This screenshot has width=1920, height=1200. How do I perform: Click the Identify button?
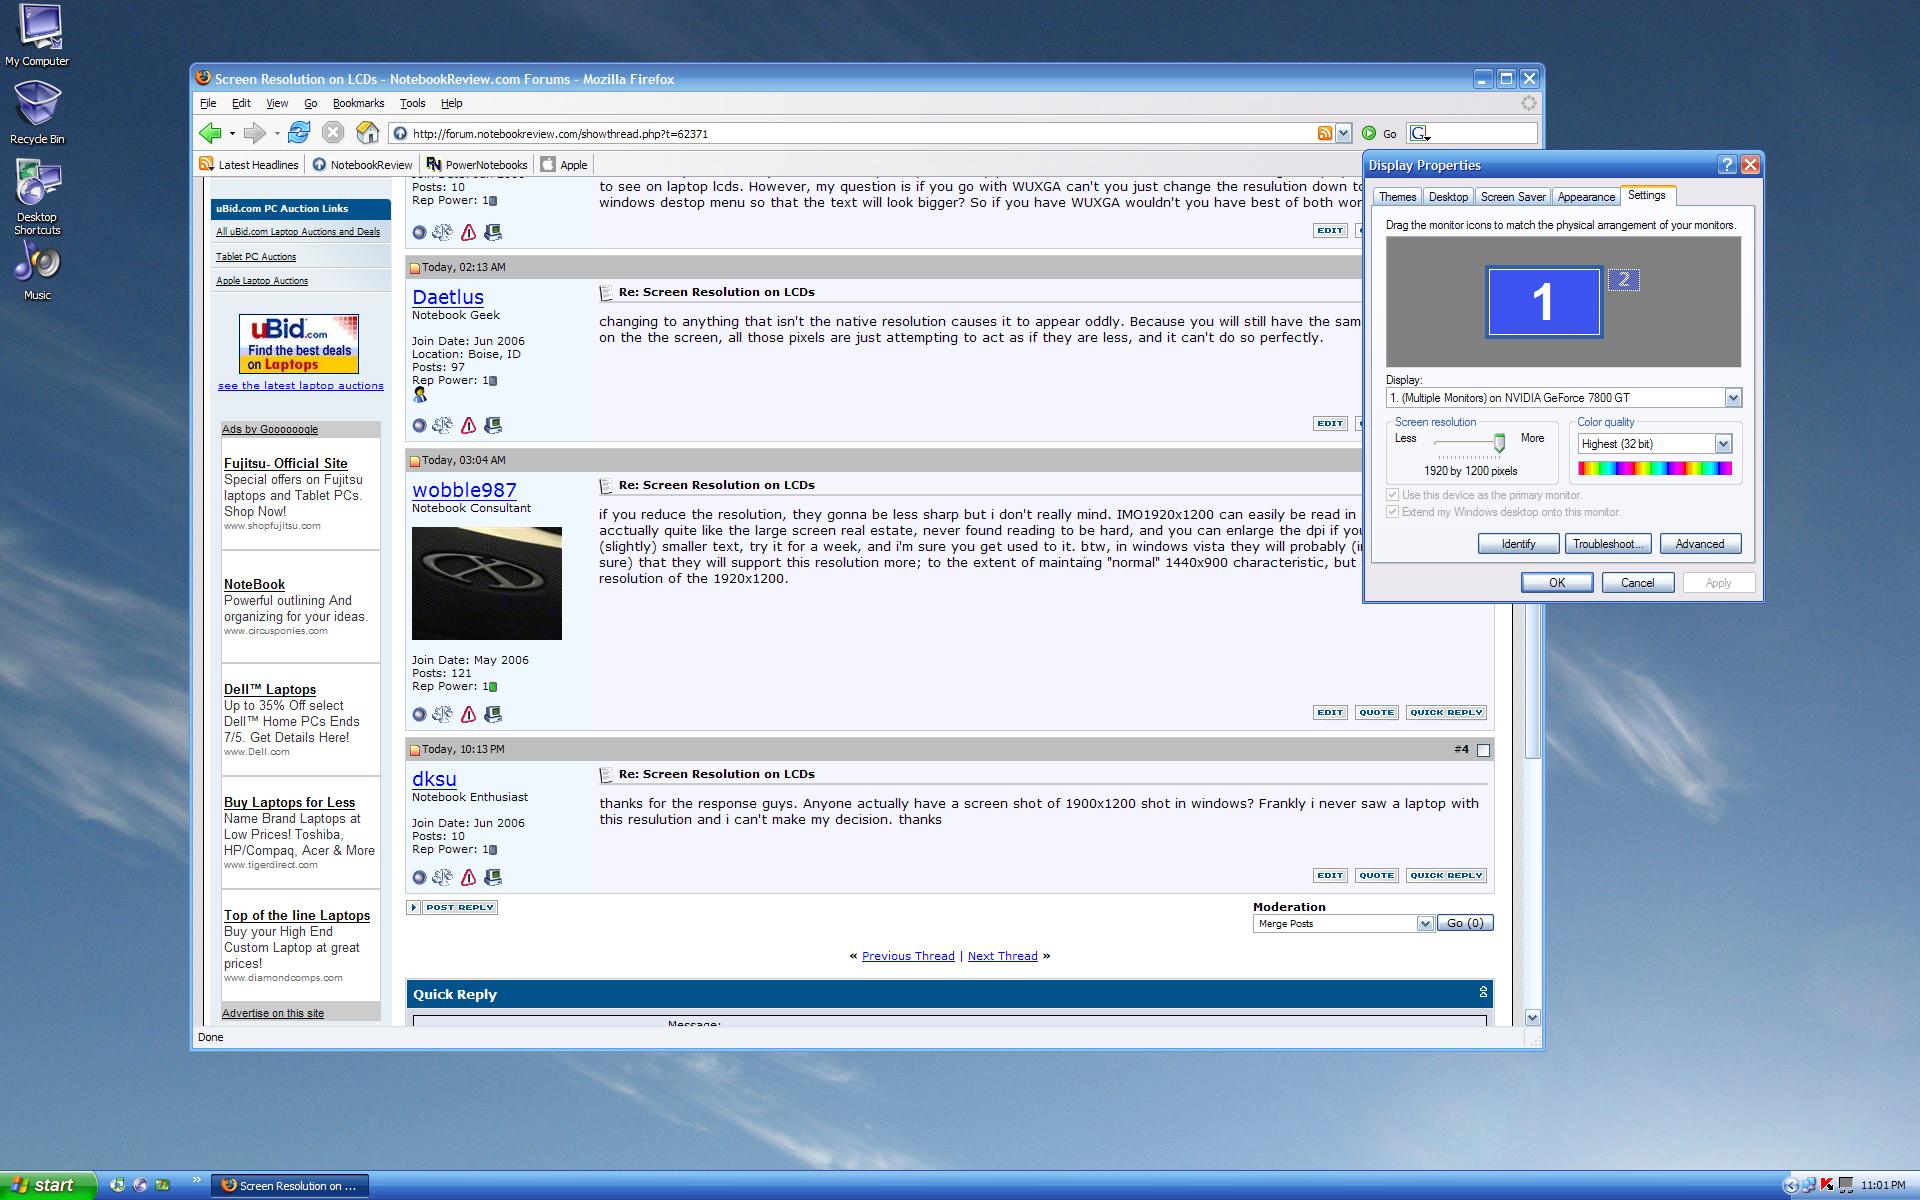(x=1518, y=544)
